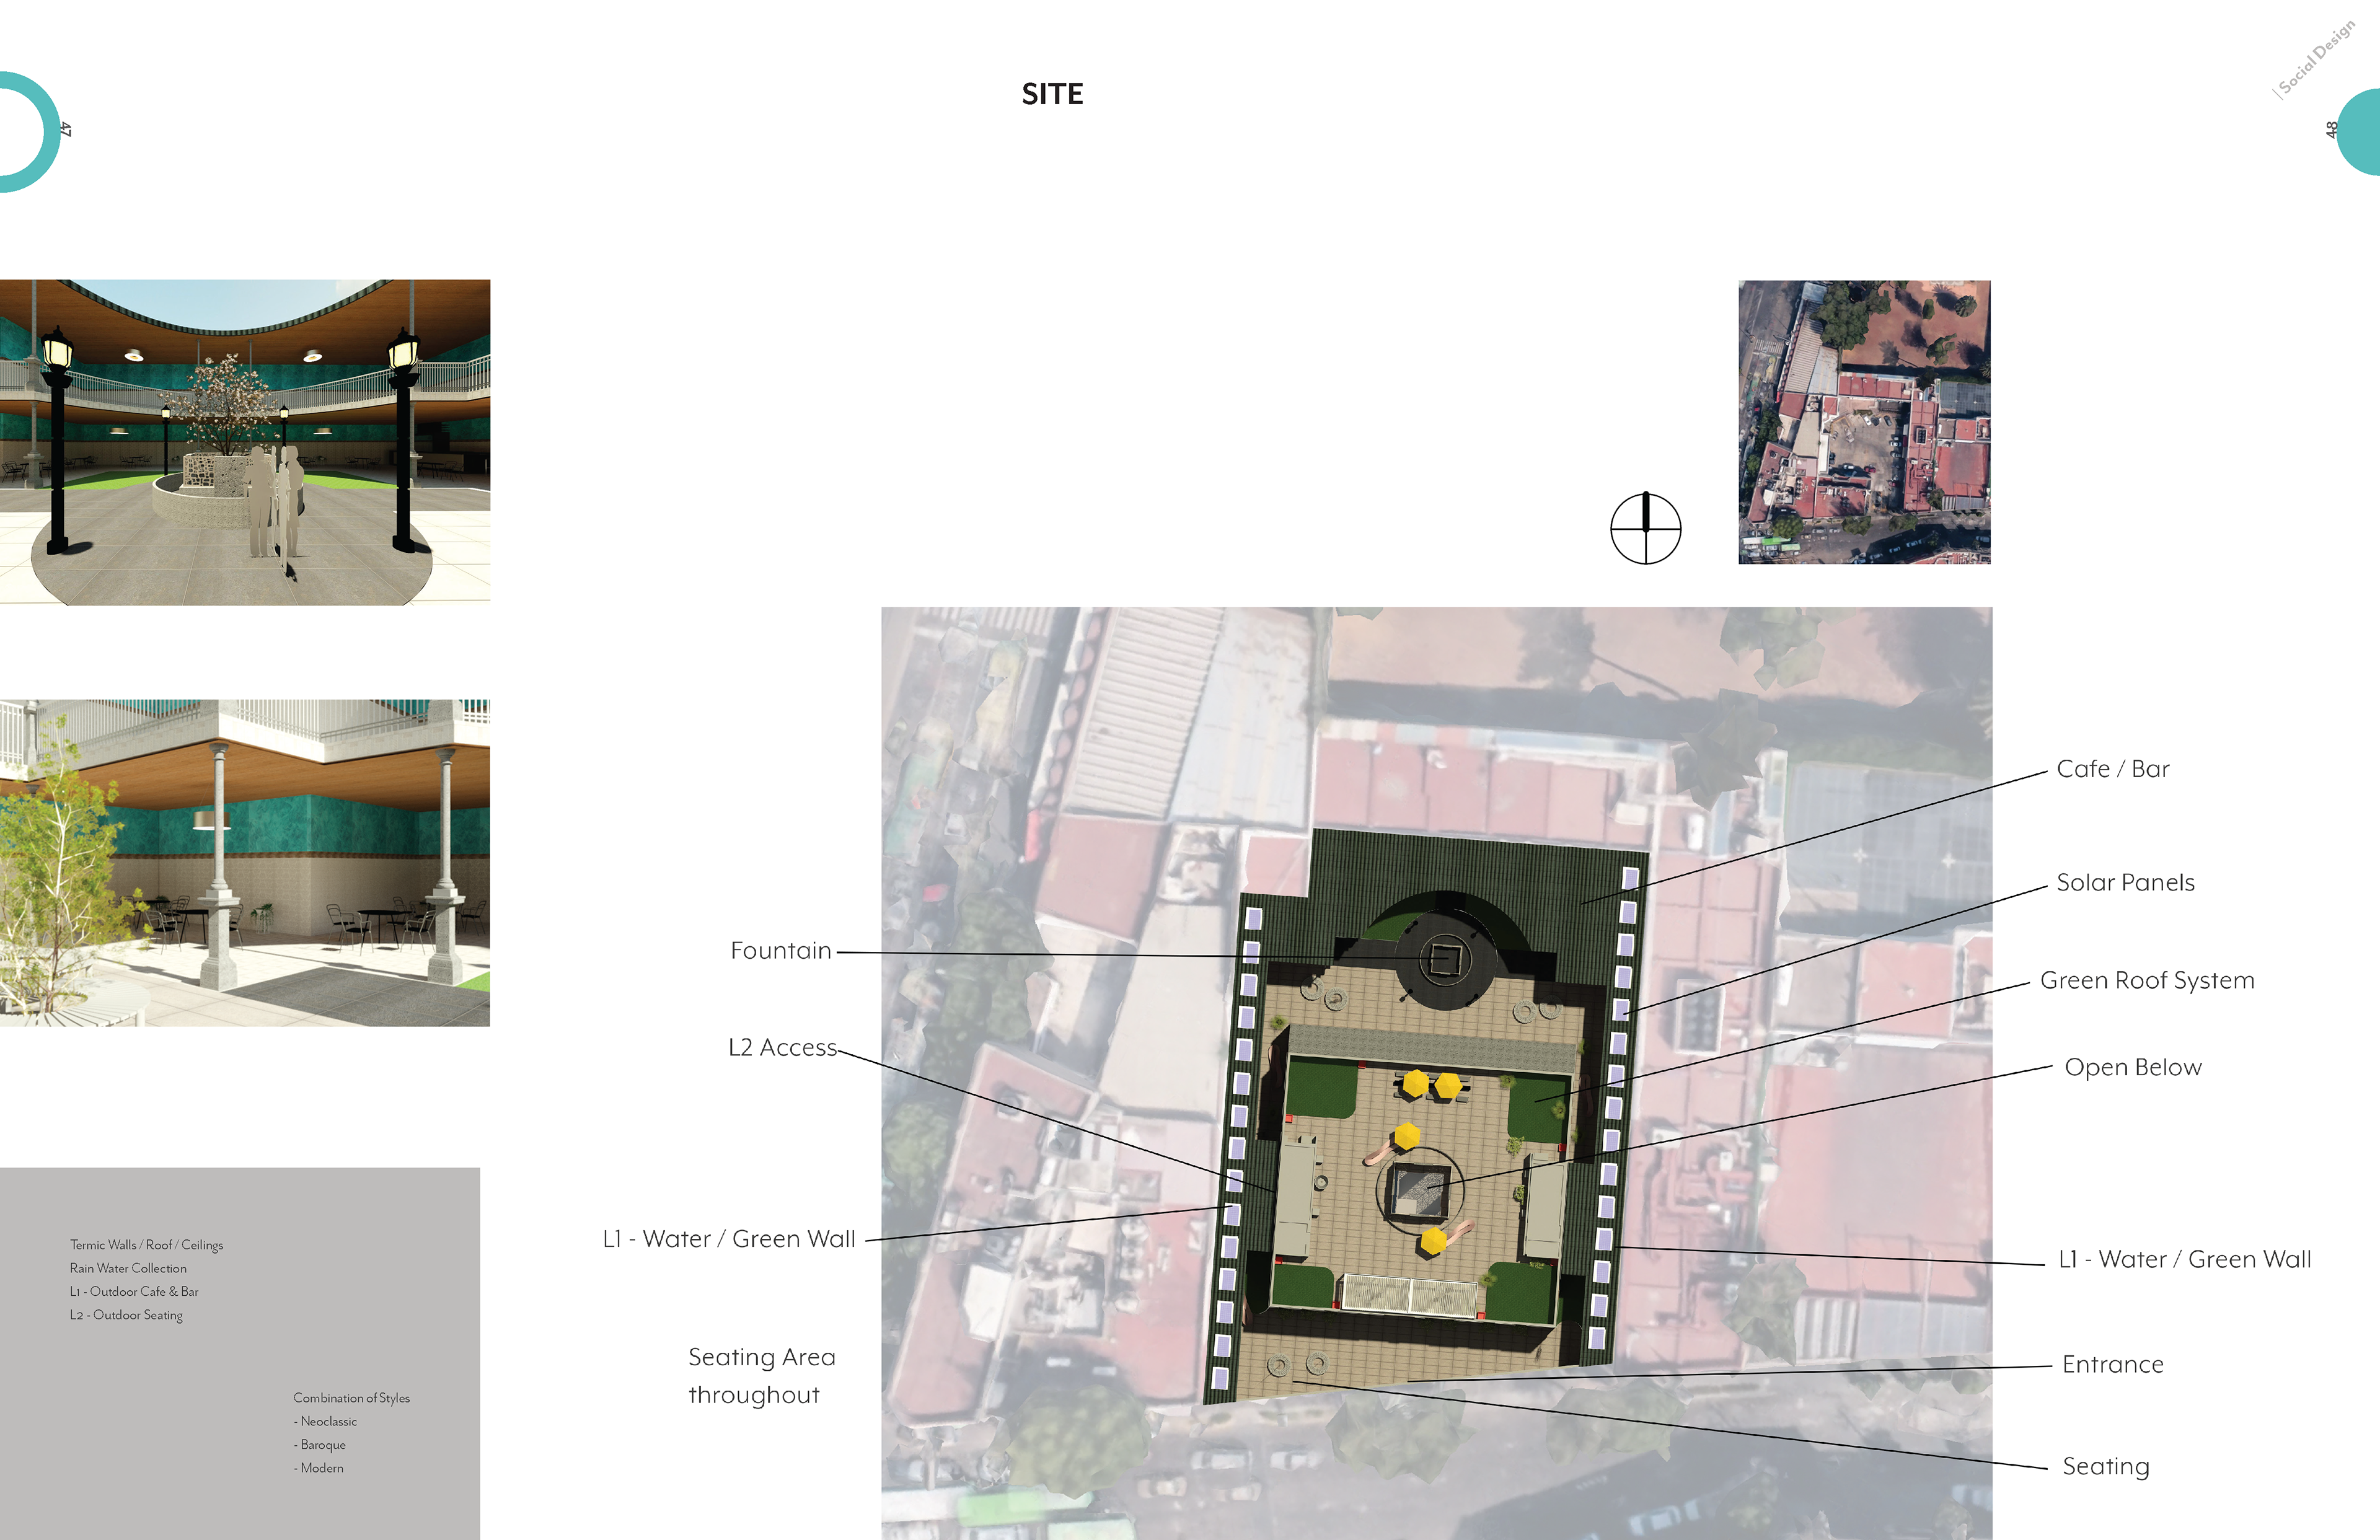Select the Green Roof System label
2380x1540 pixels.
pyautogui.click(x=2147, y=981)
